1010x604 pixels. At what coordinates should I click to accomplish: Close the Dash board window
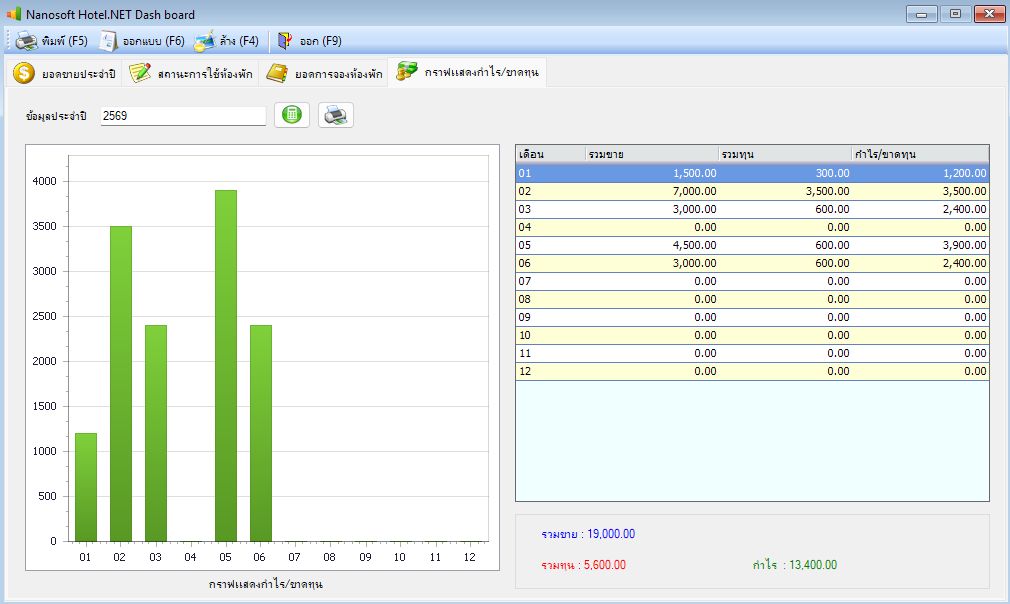989,14
